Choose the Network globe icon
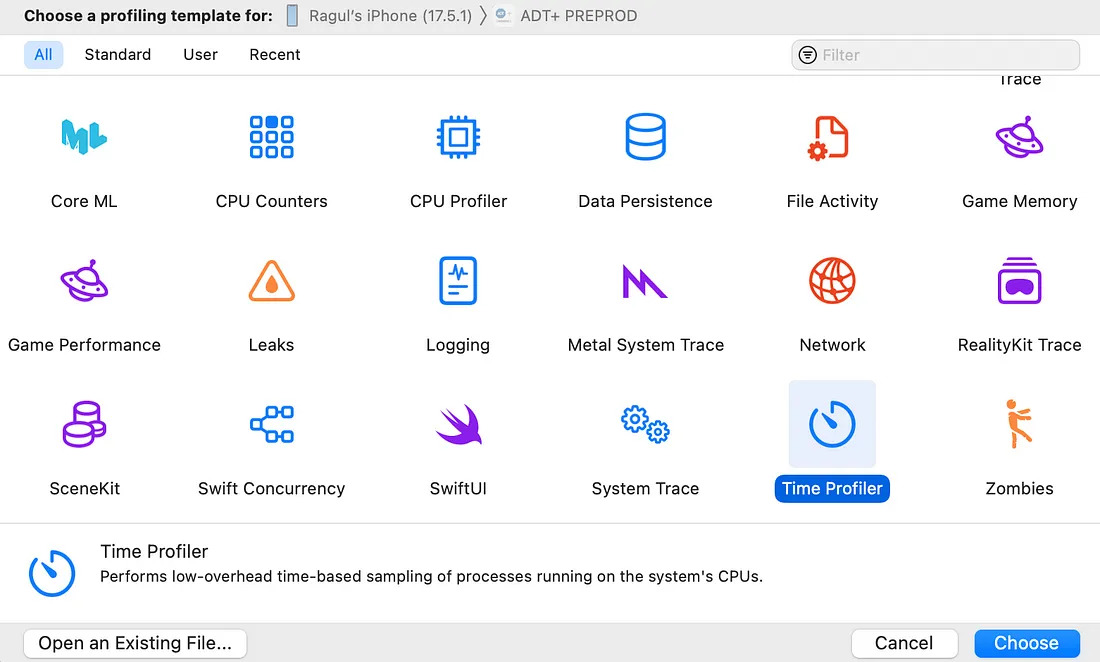 click(832, 281)
